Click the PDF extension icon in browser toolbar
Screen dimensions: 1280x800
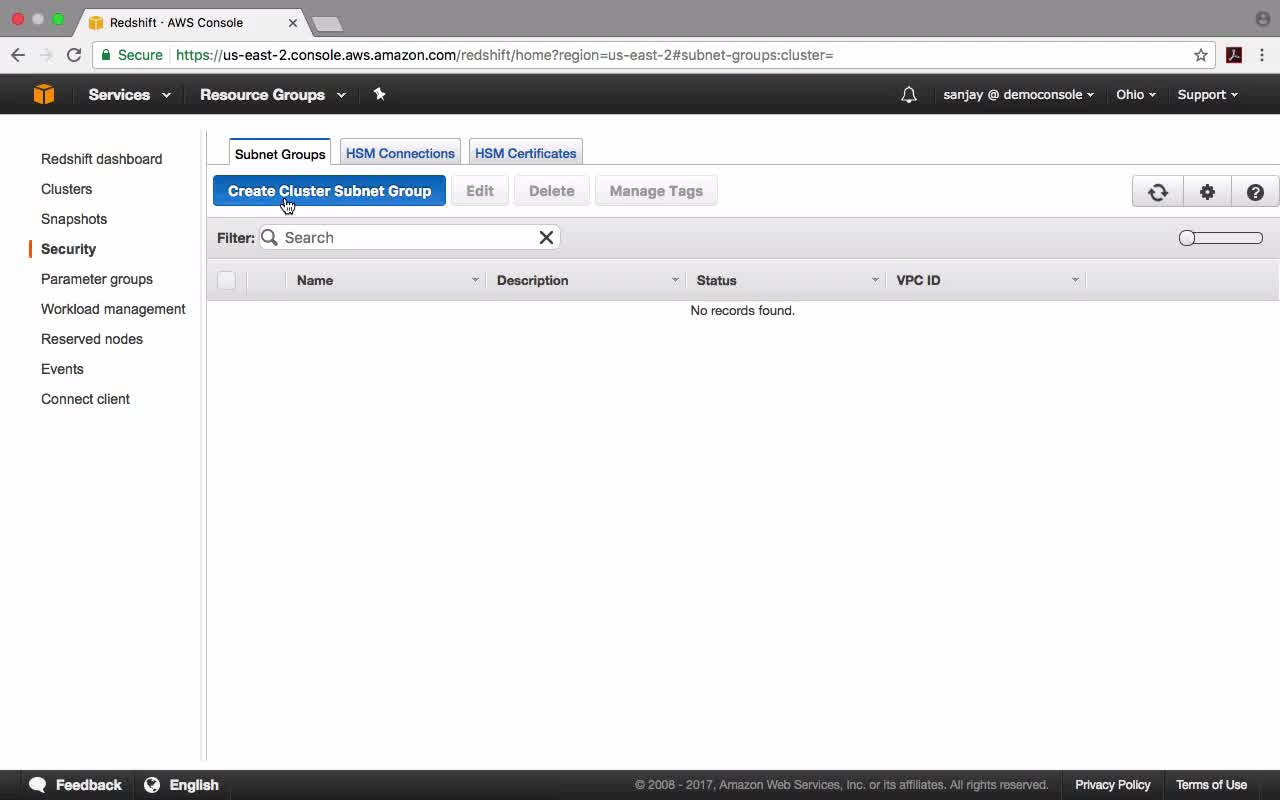[x=1234, y=55]
